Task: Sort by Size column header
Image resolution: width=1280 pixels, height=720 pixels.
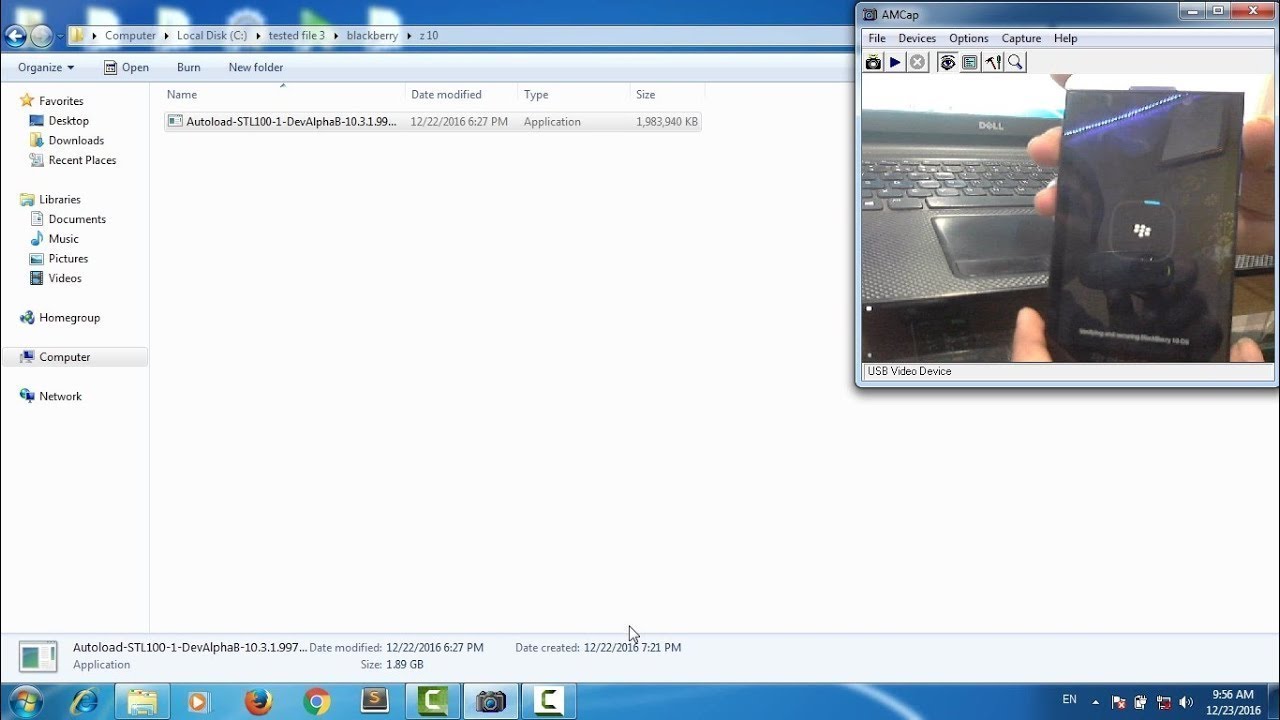Action: [645, 94]
